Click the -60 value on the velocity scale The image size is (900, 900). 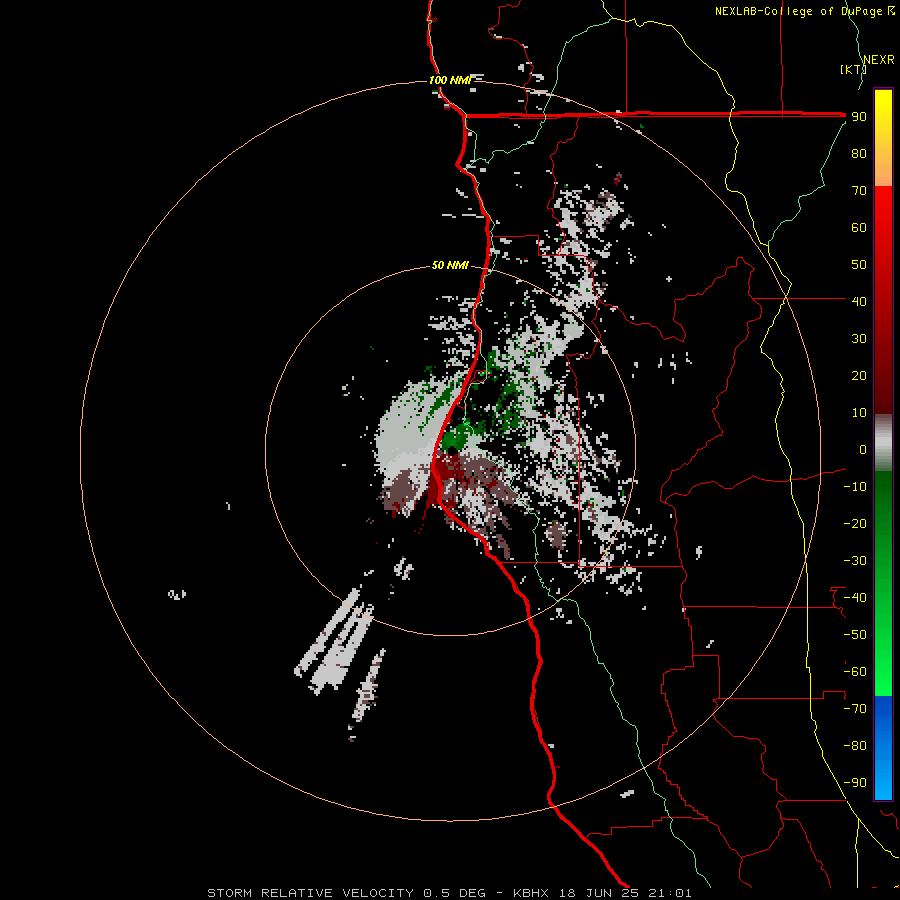[x=855, y=672]
